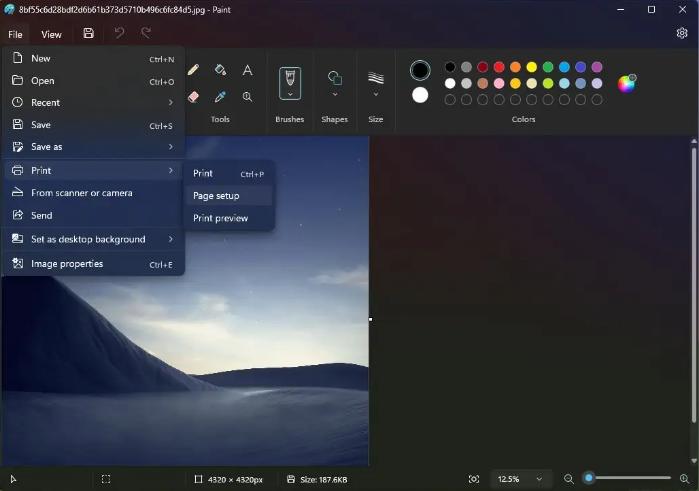This screenshot has height=491, width=699.
Task: Select the Magnifier zoom tool
Action: (x=247, y=97)
